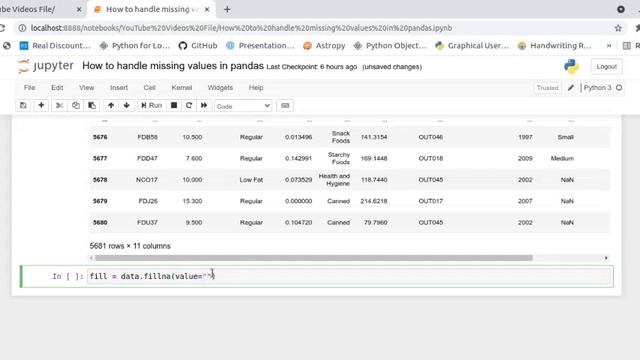The height and width of the screenshot is (360, 640).
Task: Rename notebook title 'How to handle missing values in pandas'
Action: (x=173, y=66)
